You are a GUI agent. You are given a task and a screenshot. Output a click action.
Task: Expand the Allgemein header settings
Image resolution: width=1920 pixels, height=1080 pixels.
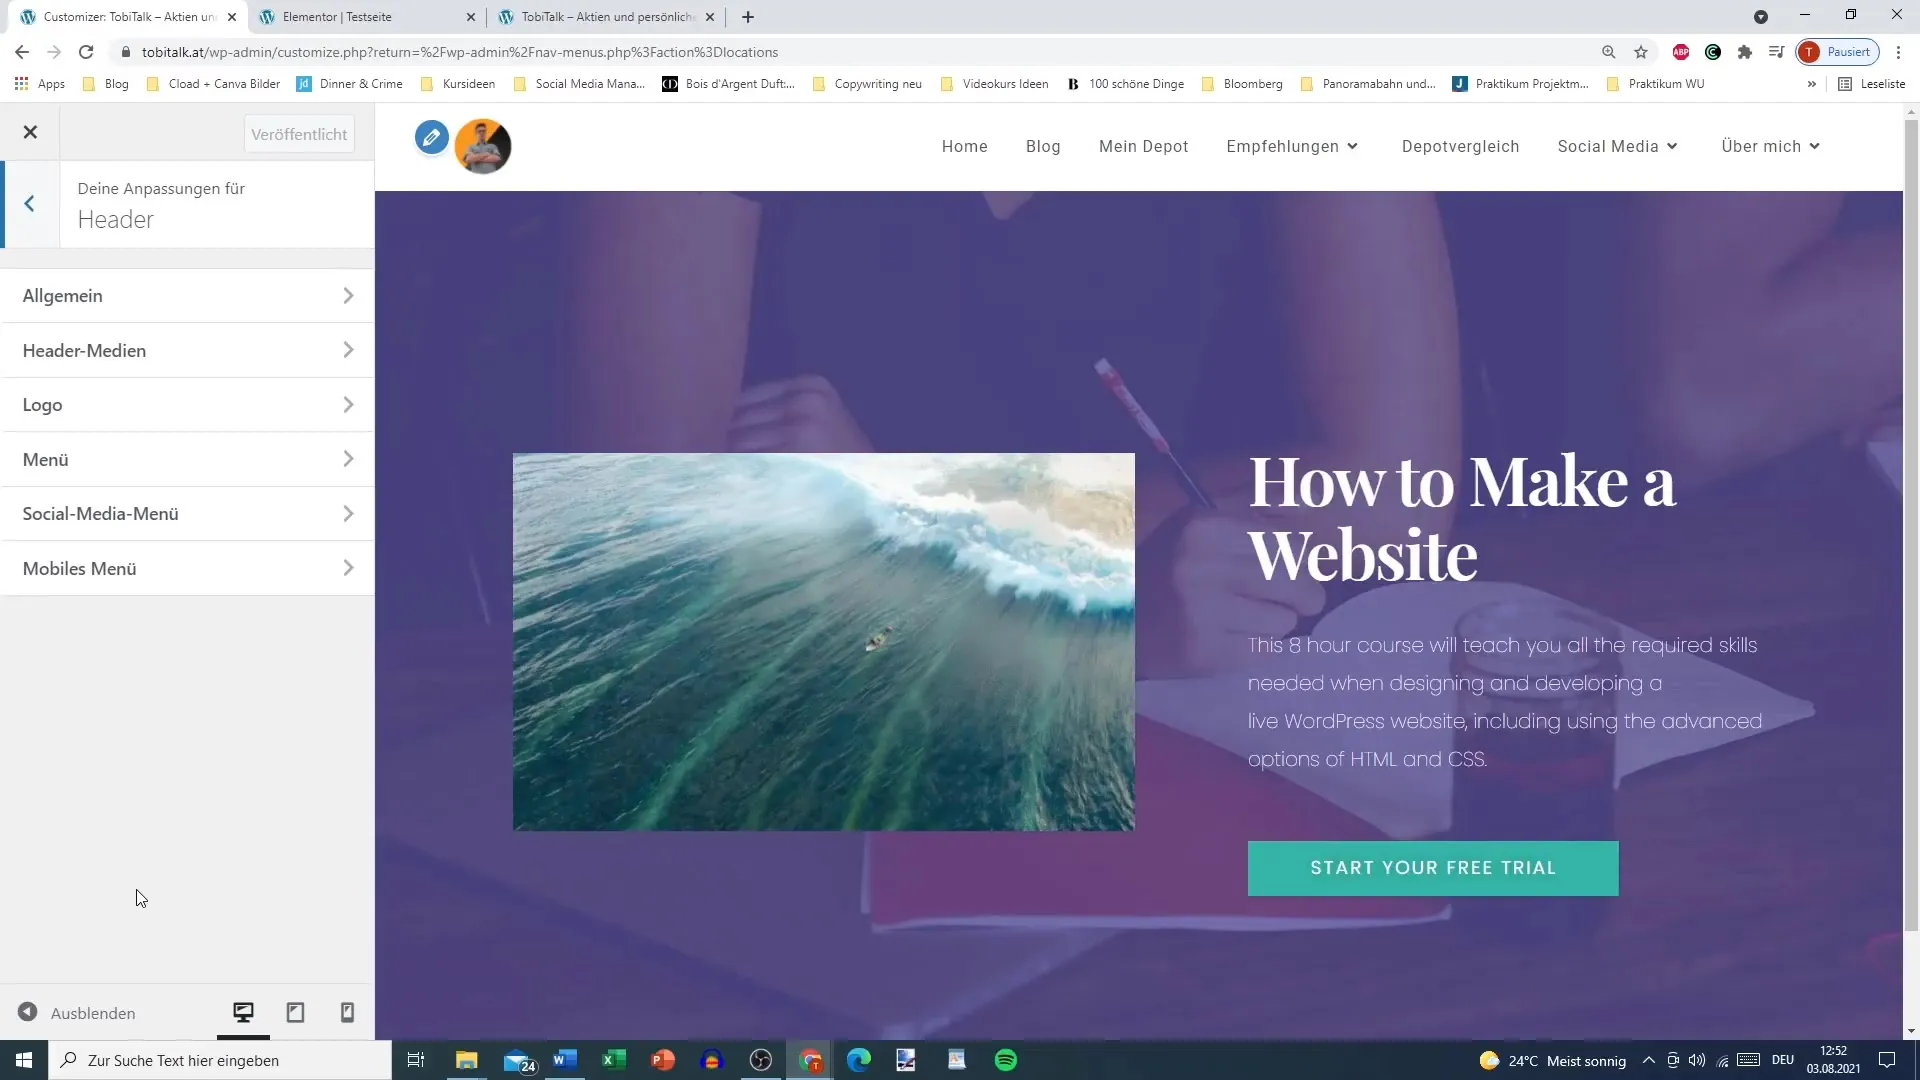189,295
